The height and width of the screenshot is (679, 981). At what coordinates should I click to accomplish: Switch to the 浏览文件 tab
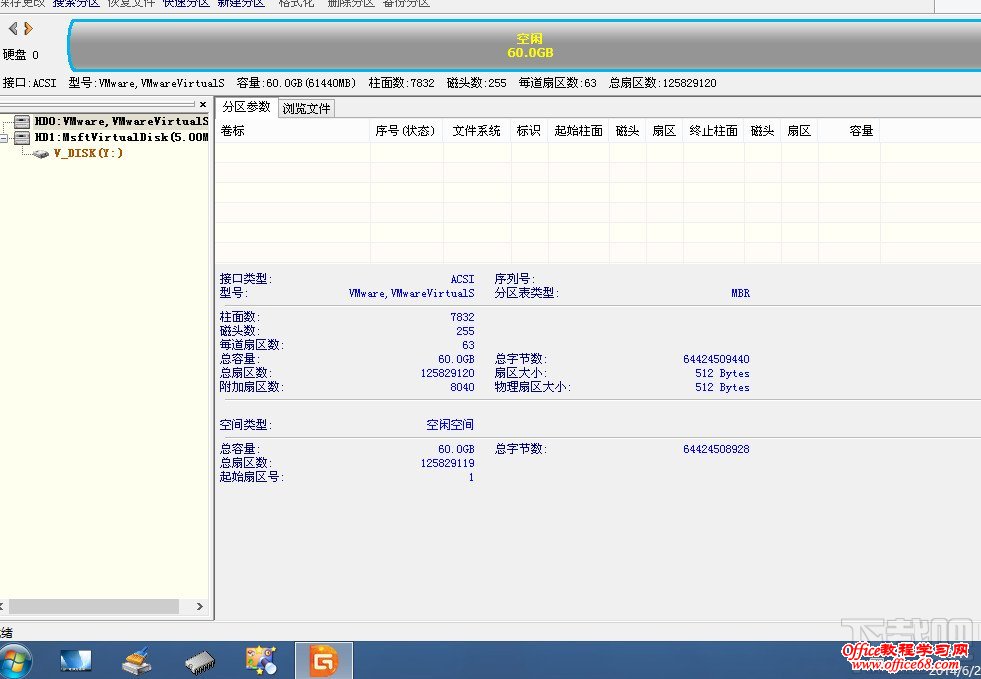pos(306,108)
